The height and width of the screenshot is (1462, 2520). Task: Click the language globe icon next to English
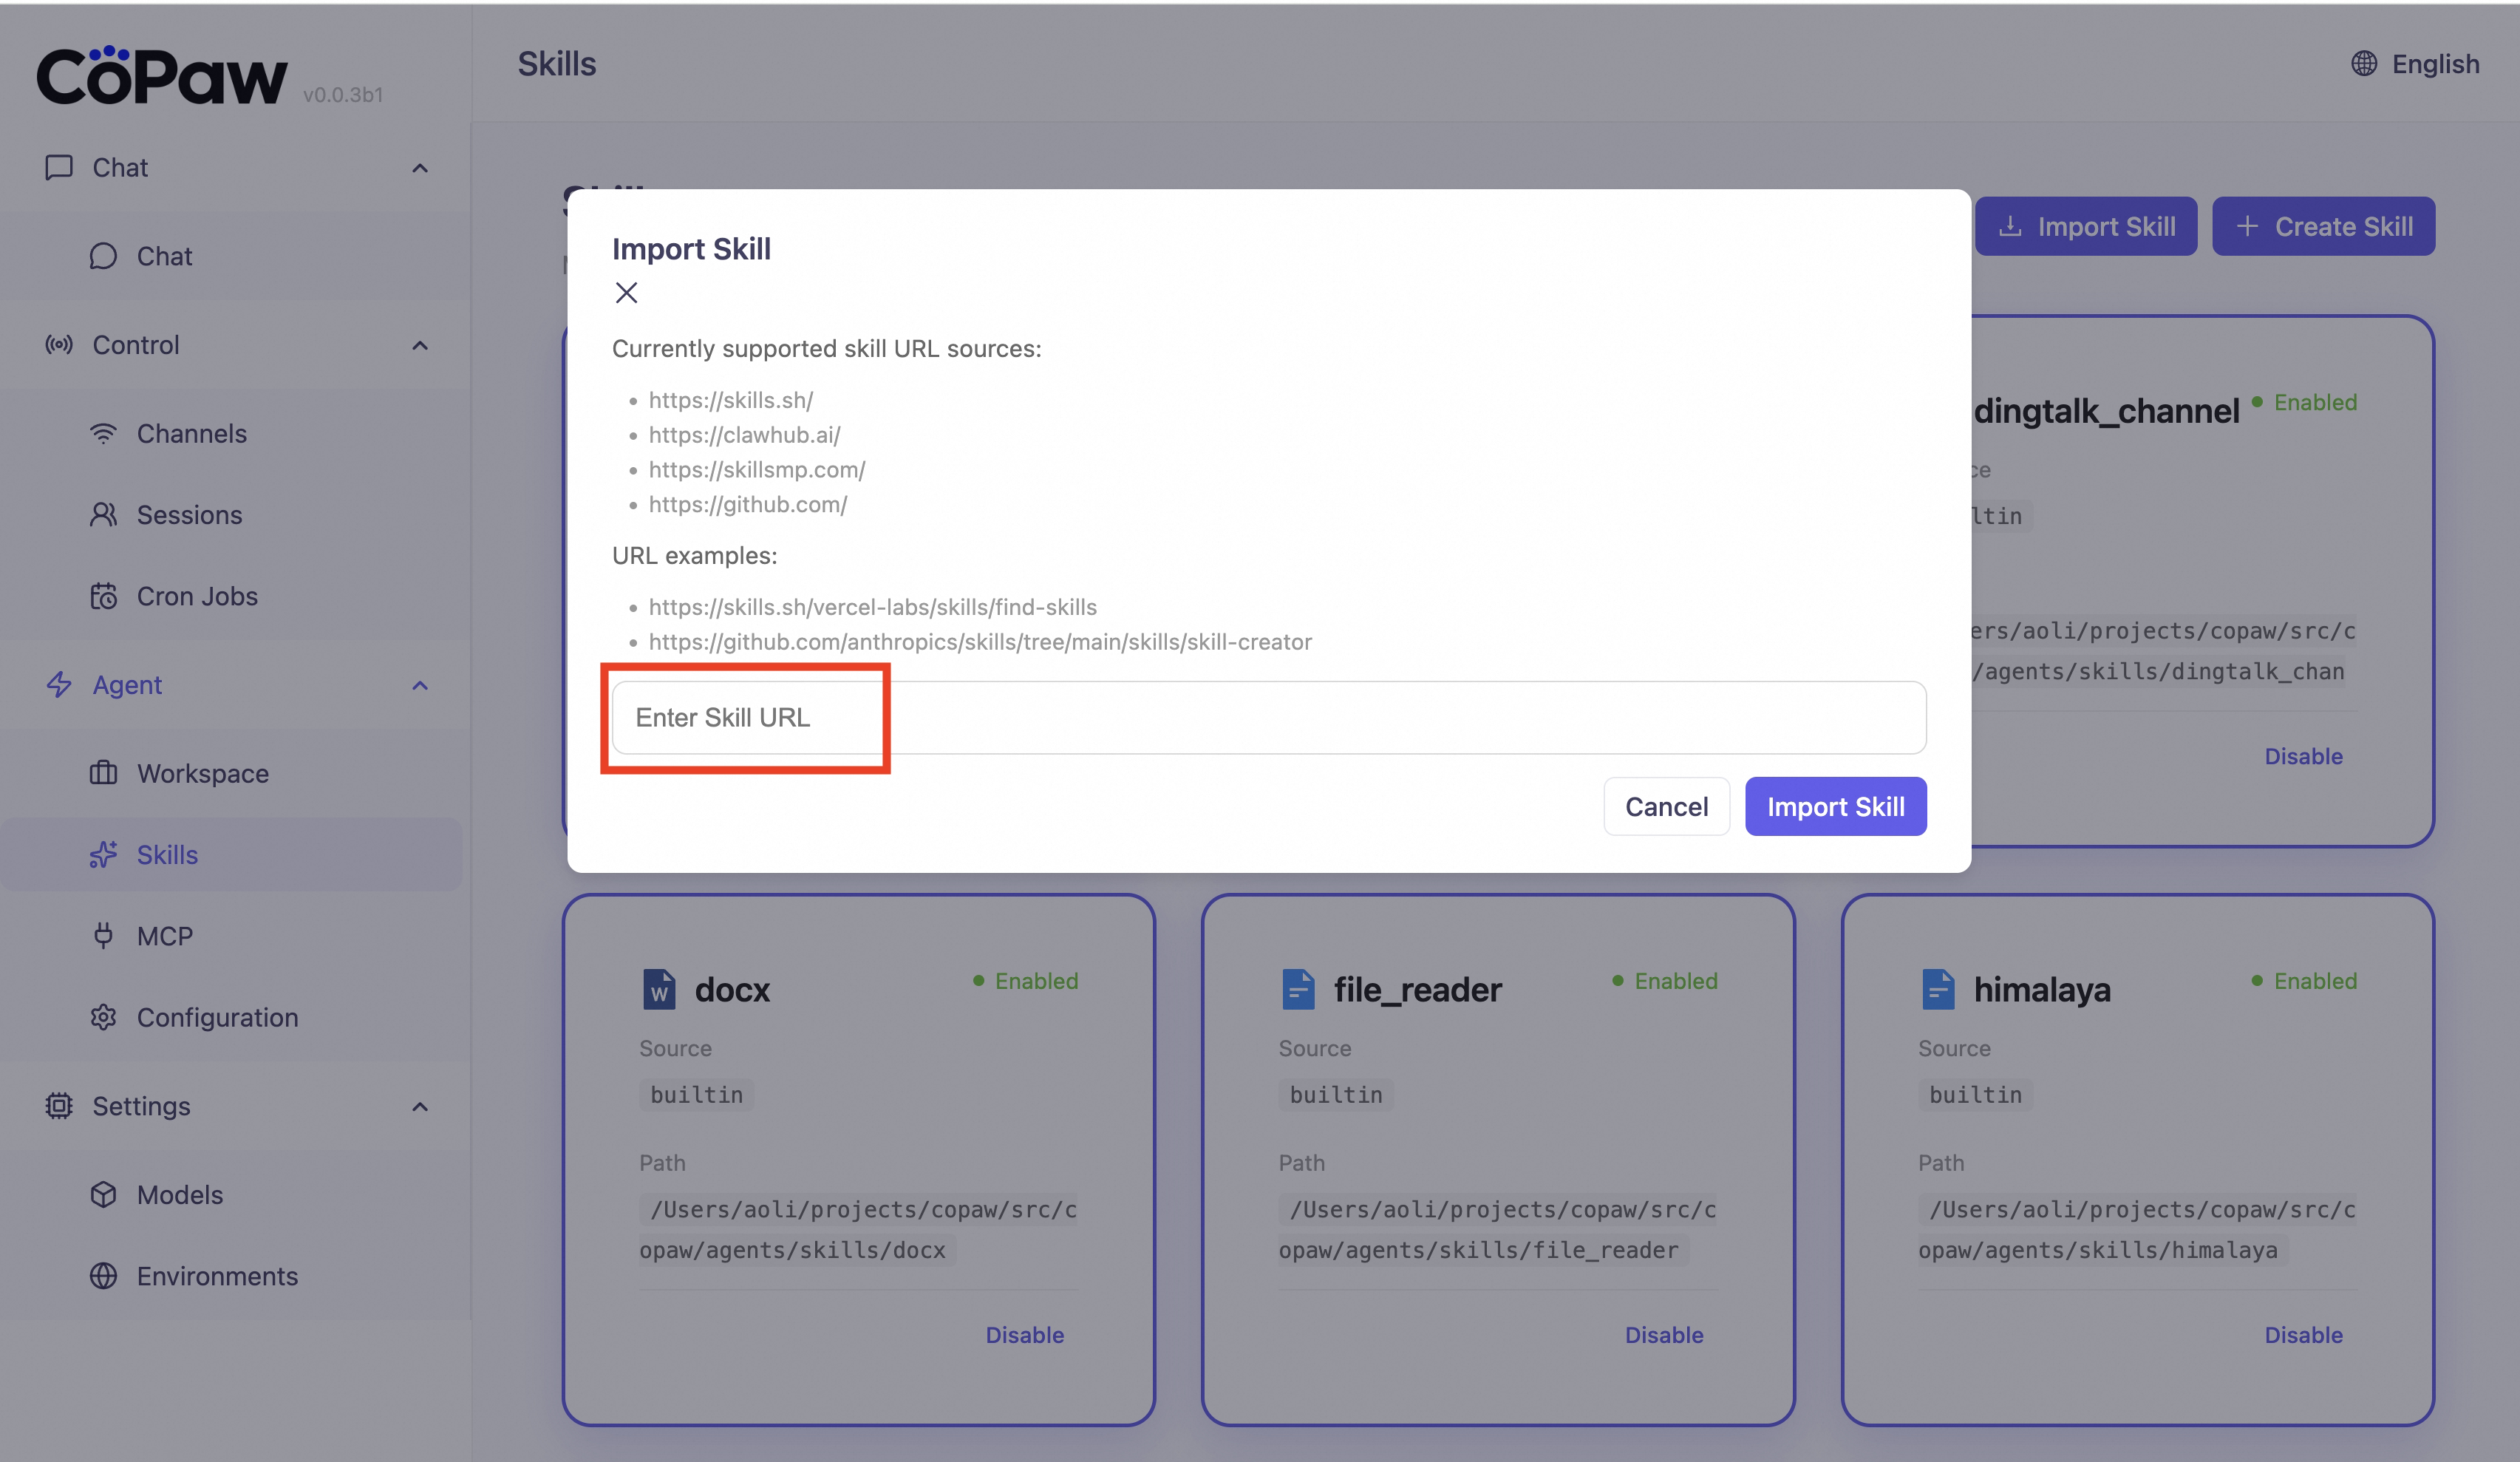click(2364, 64)
